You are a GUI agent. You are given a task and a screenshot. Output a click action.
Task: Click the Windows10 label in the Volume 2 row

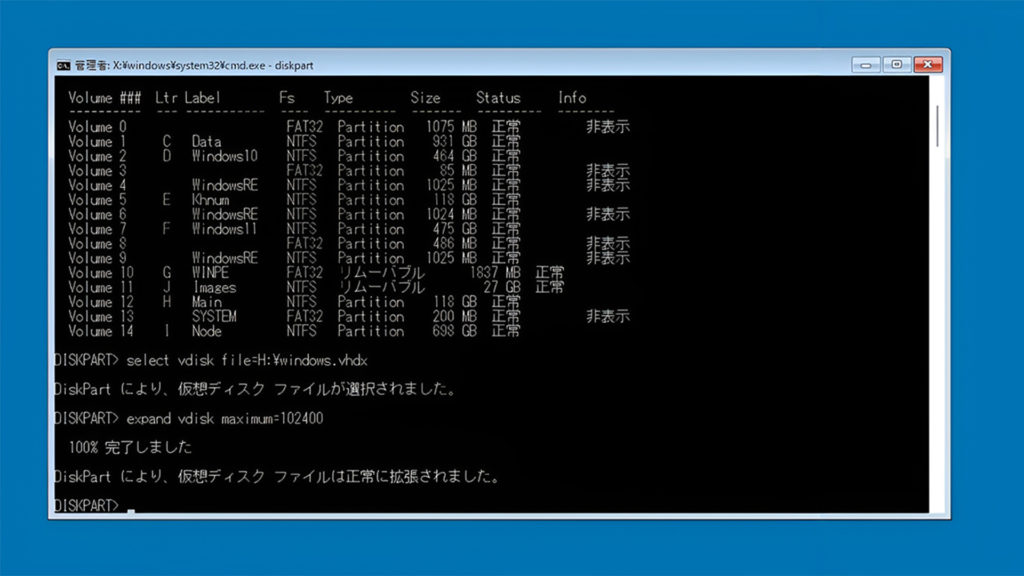point(224,157)
